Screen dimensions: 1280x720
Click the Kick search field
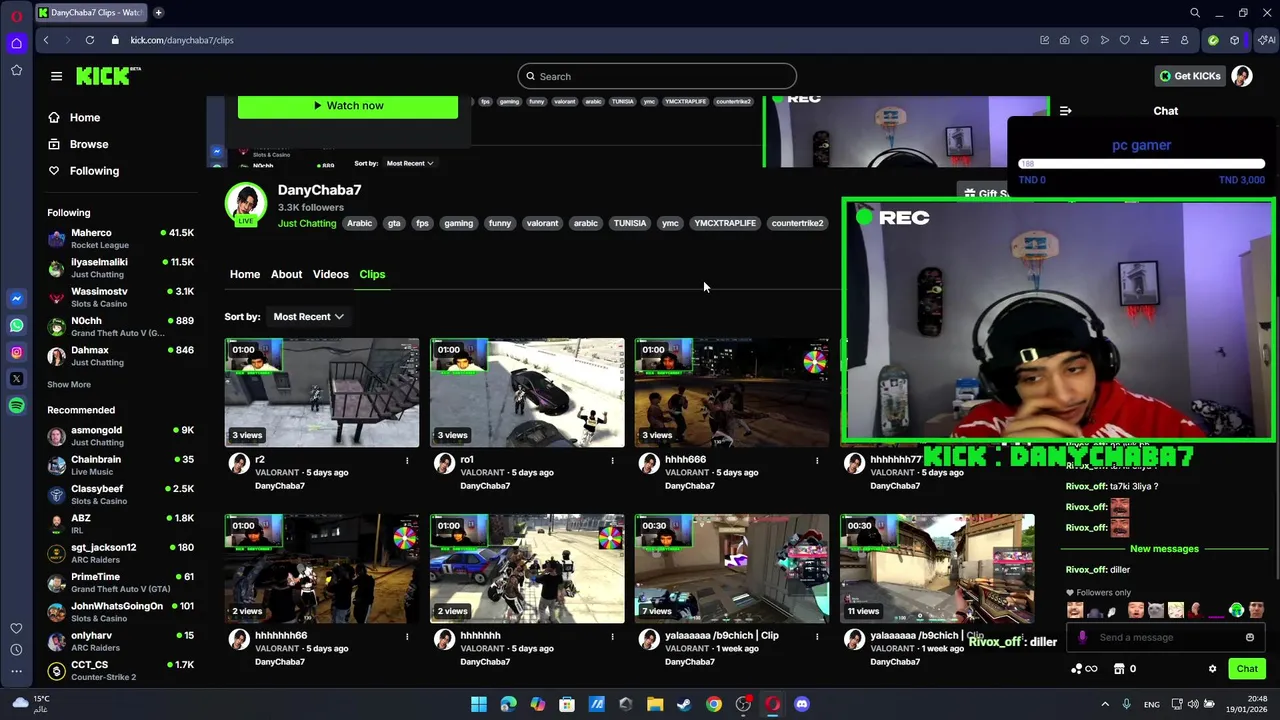coord(657,76)
